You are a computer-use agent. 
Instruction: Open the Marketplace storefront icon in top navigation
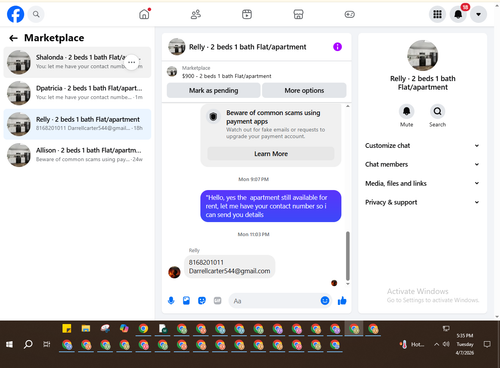[x=298, y=14]
